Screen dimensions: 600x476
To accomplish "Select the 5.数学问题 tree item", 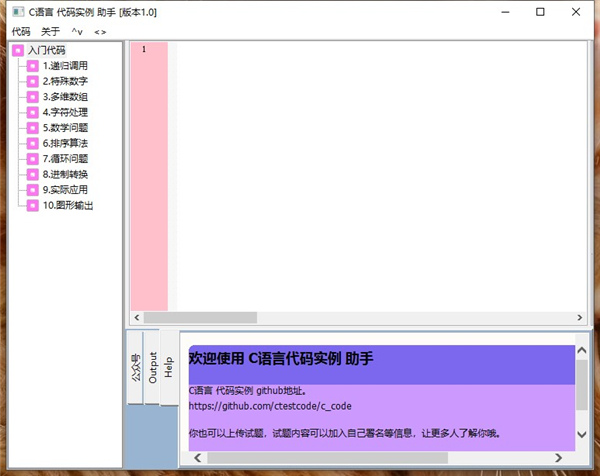I will 65,128.
